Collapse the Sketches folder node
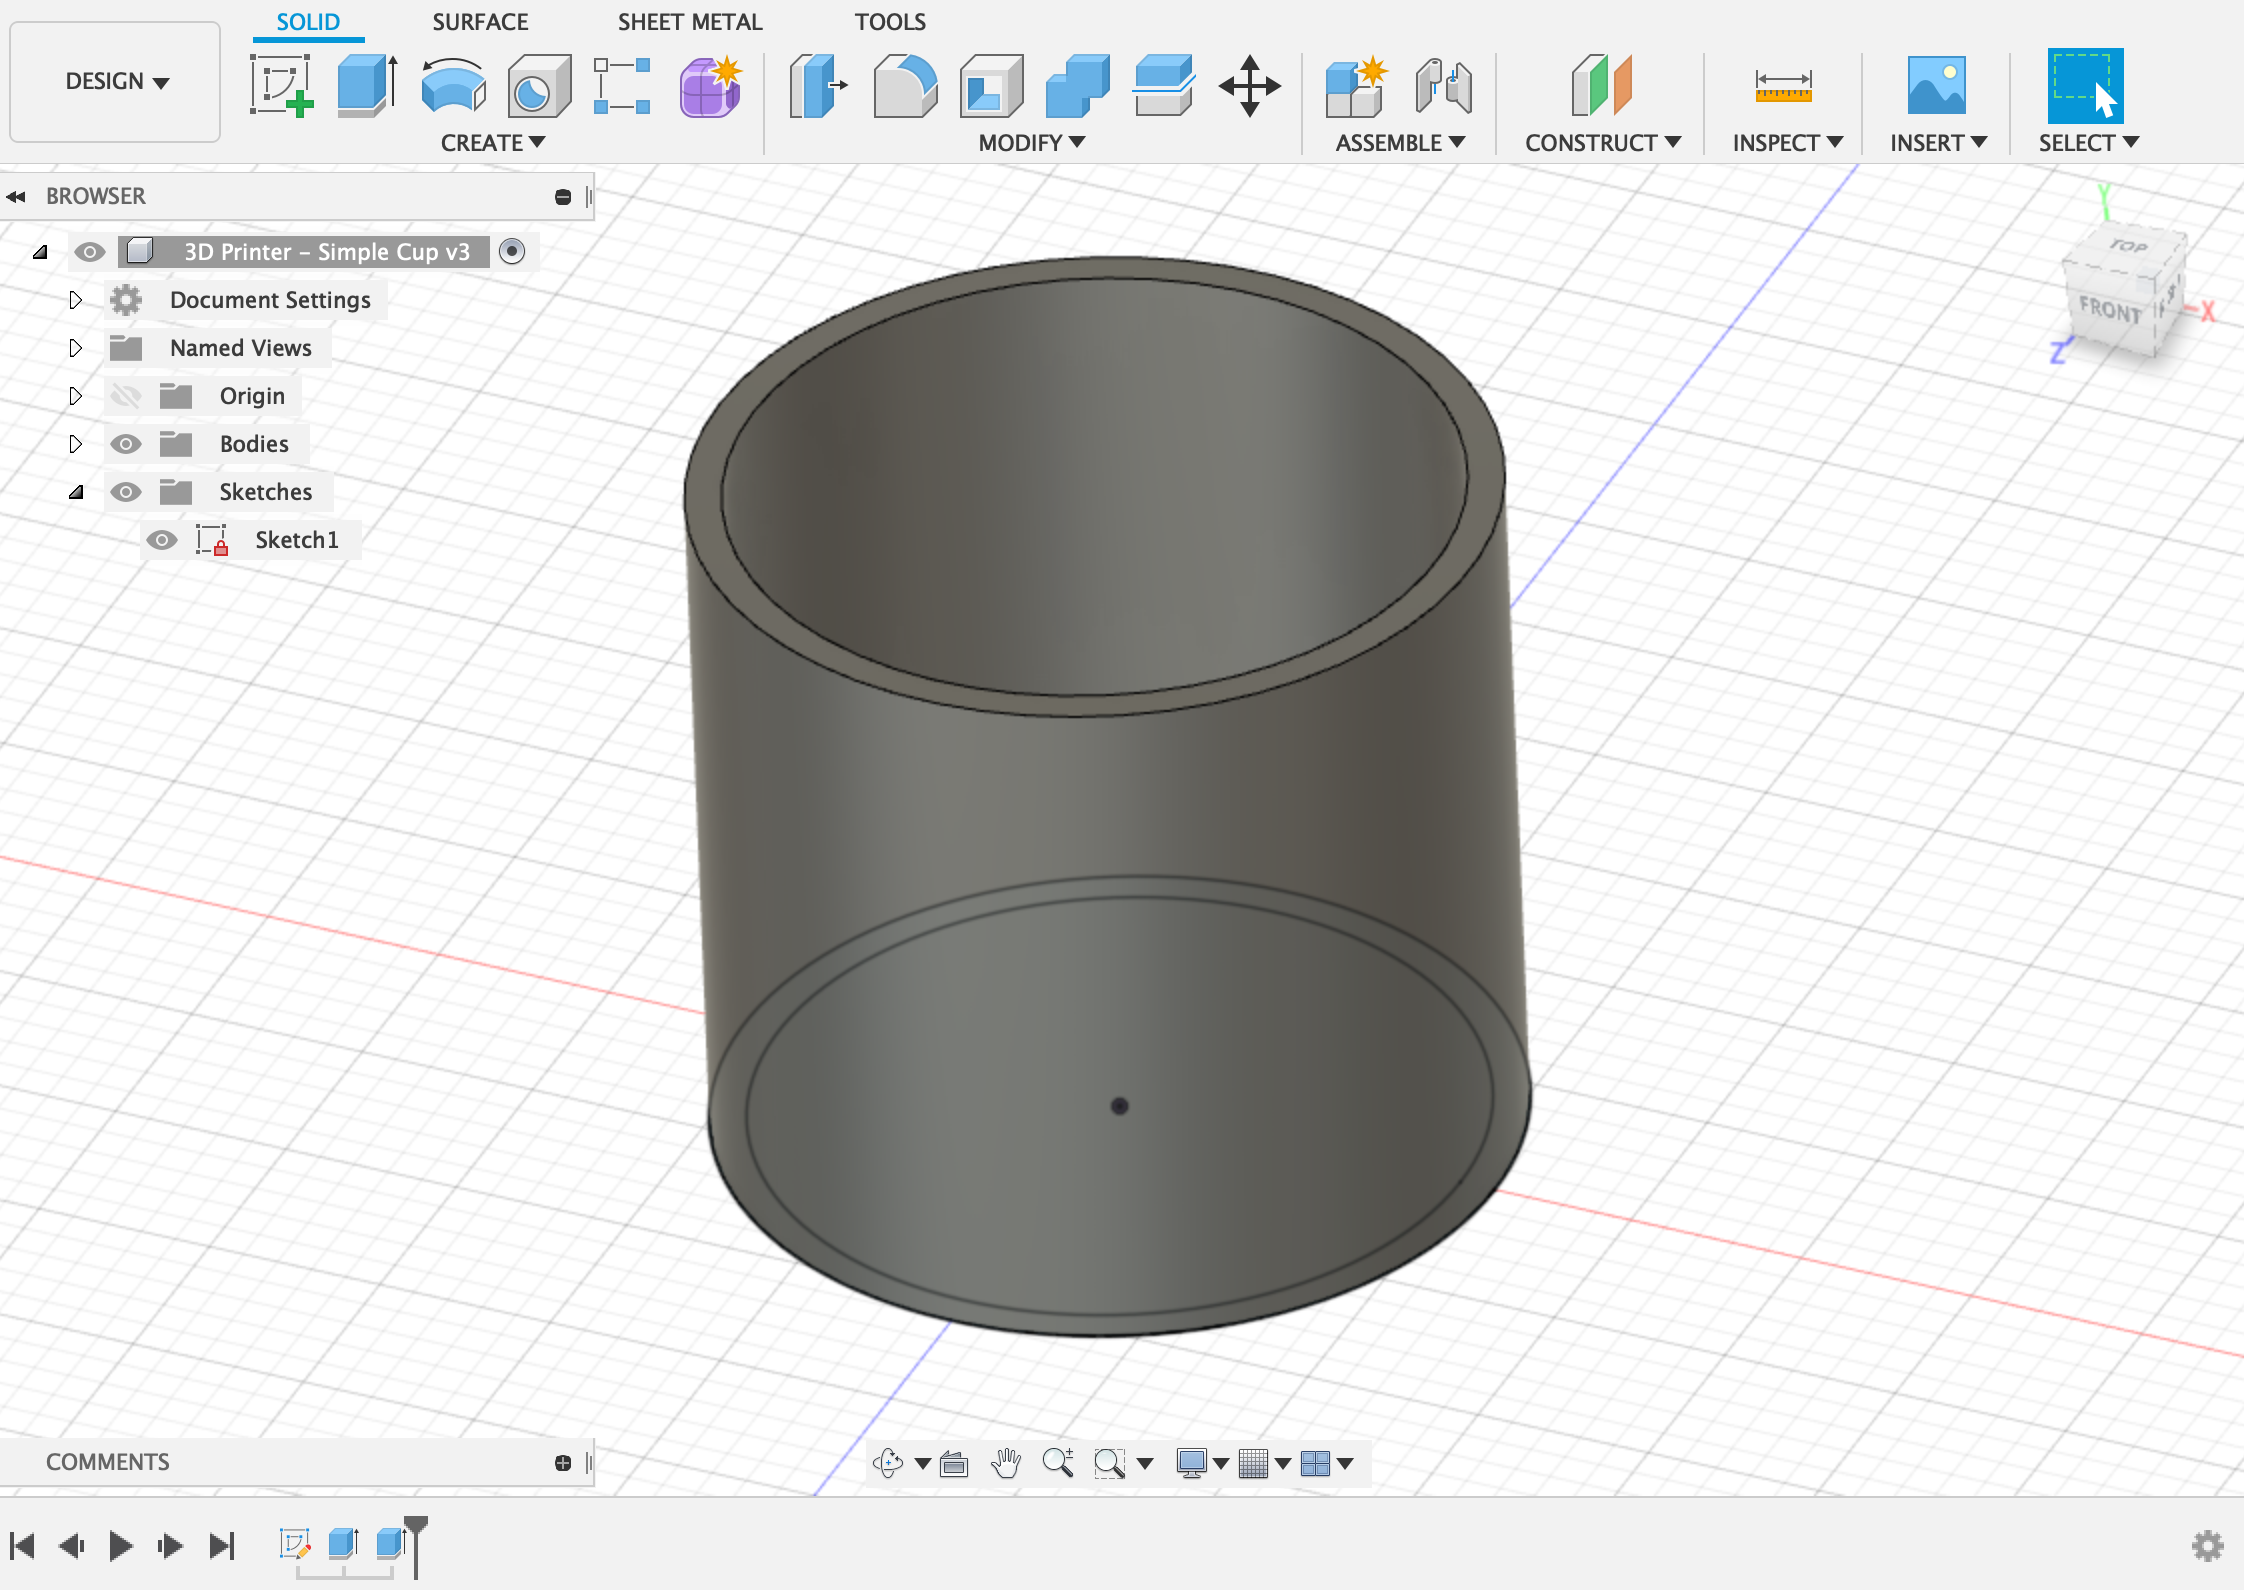This screenshot has height=1590, width=2244. [x=76, y=492]
